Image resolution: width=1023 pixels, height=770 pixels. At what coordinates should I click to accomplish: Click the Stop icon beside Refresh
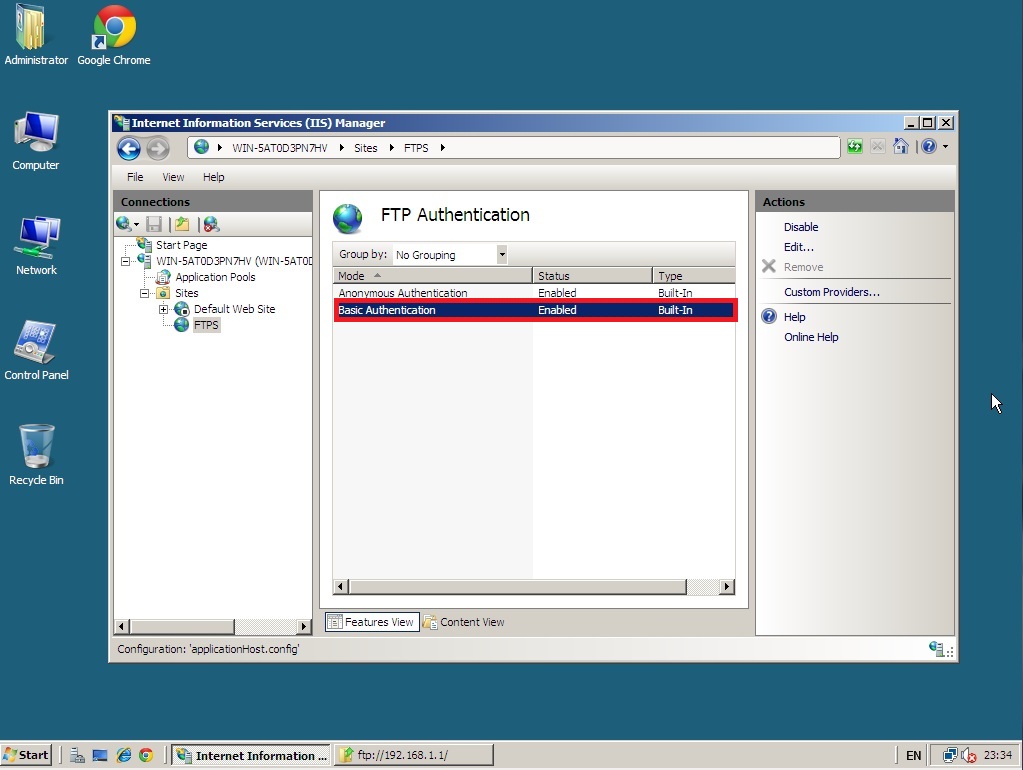pyautogui.click(x=878, y=147)
